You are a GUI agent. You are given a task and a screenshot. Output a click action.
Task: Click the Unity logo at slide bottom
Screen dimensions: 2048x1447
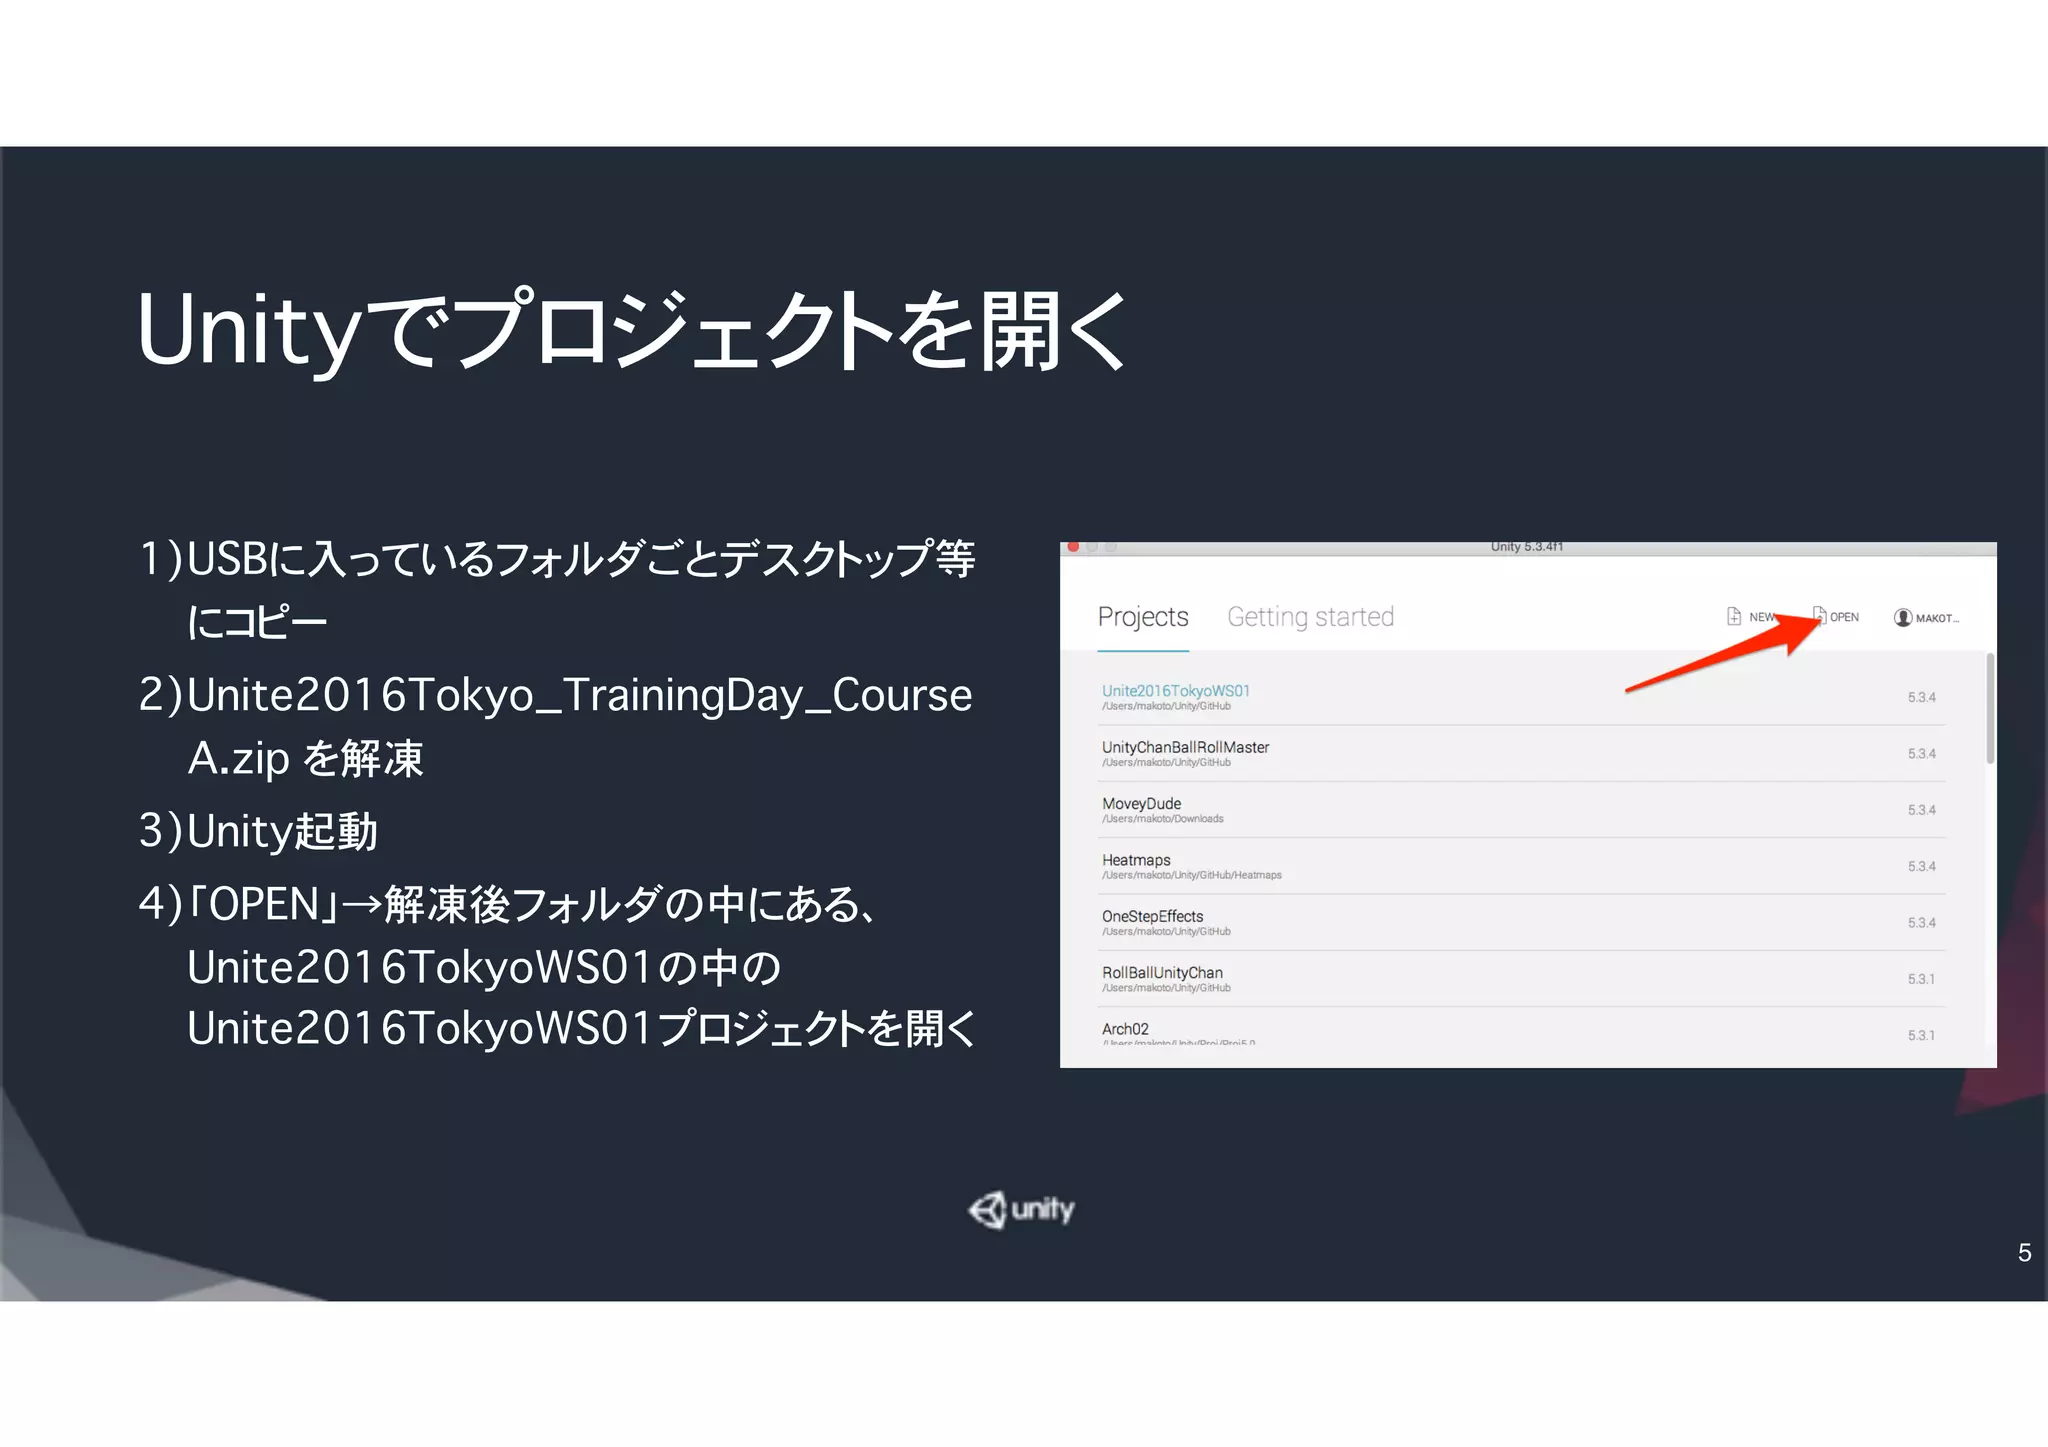[x=1021, y=1210]
